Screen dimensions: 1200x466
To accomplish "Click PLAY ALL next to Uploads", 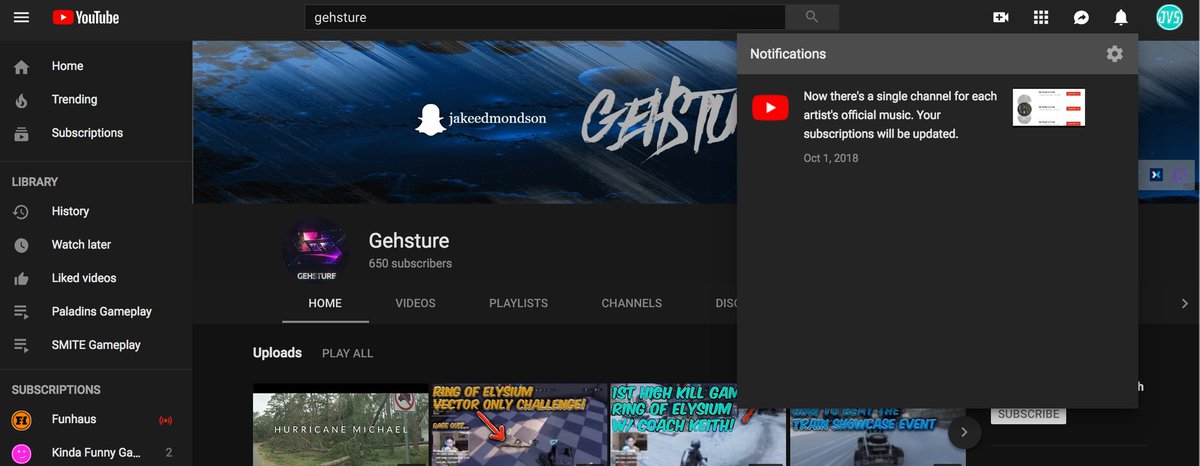I will (x=347, y=353).
